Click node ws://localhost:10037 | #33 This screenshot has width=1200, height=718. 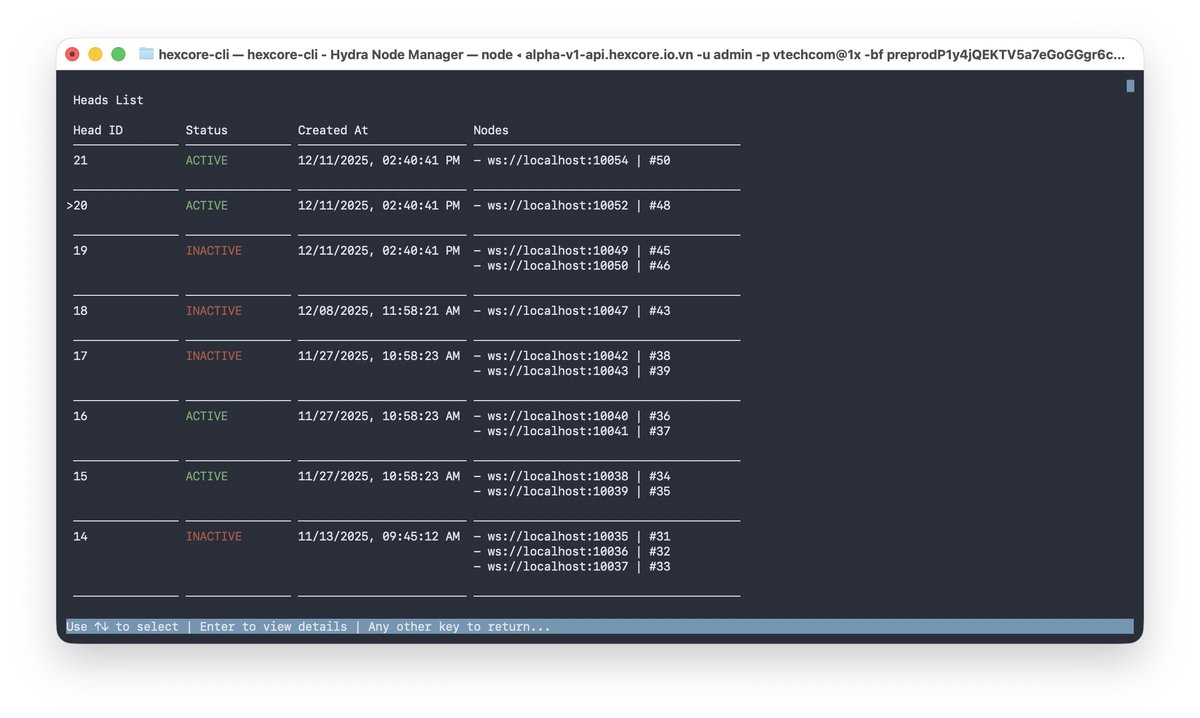click(x=572, y=567)
